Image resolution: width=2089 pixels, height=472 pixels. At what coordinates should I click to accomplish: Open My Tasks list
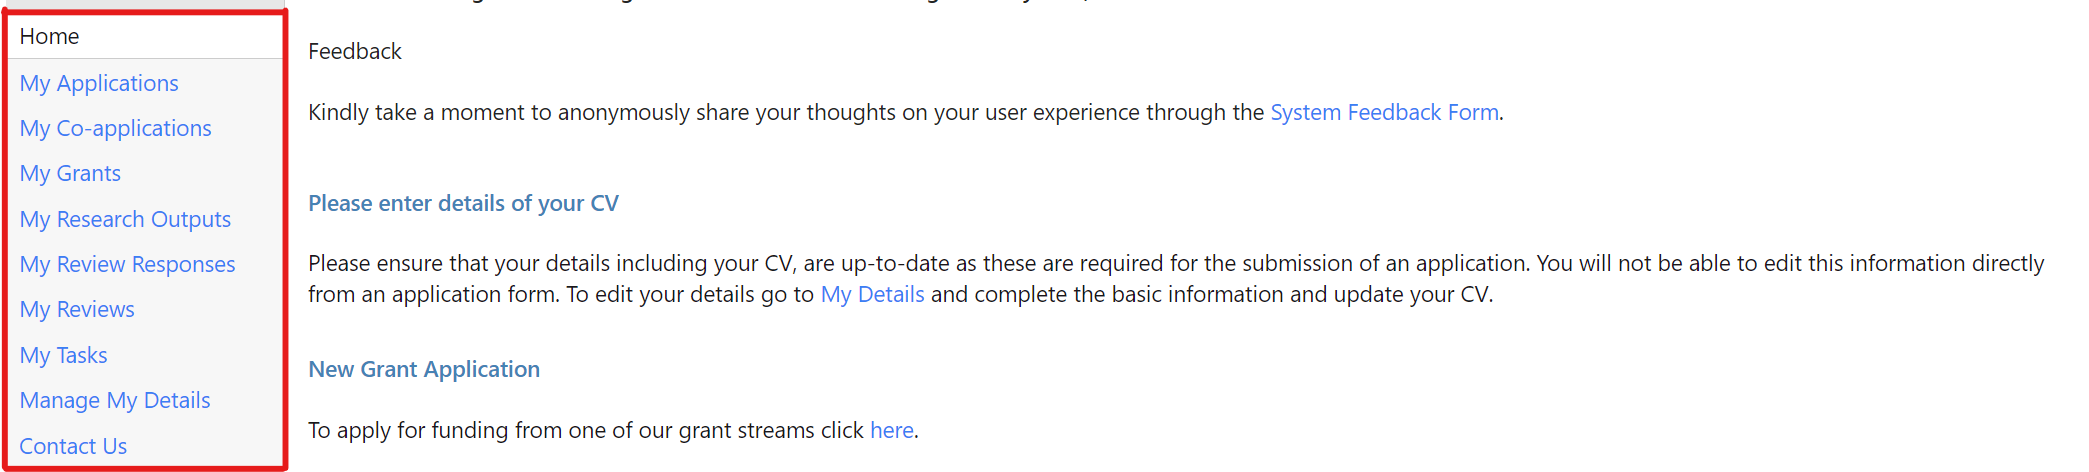pos(63,355)
